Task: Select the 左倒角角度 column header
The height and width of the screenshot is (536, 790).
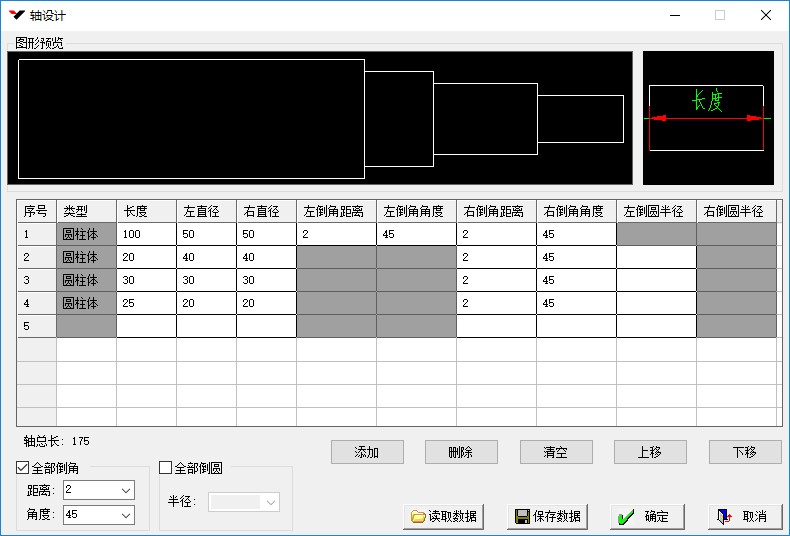Action: tap(417, 211)
